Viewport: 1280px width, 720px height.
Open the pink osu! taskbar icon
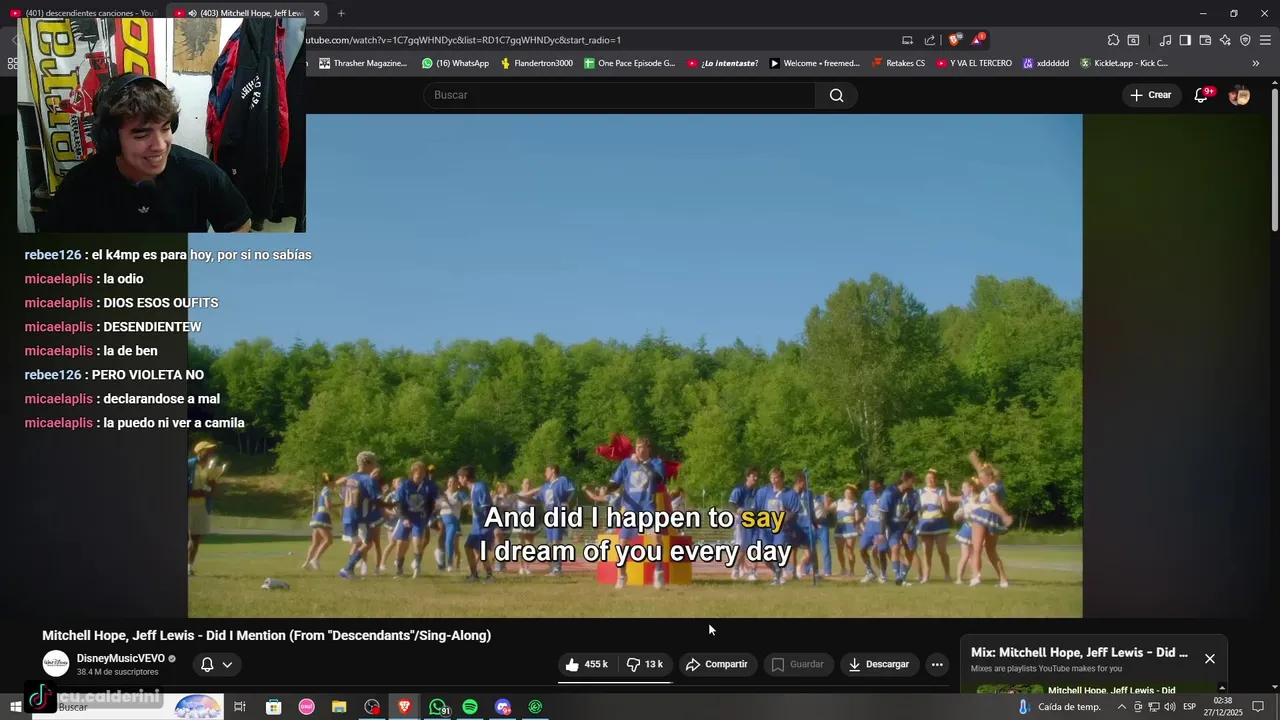pyautogui.click(x=307, y=707)
